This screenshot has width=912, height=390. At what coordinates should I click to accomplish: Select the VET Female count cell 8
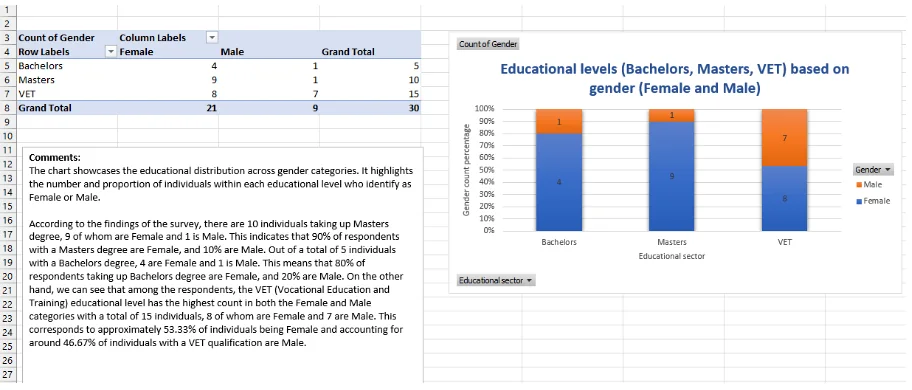click(168, 94)
